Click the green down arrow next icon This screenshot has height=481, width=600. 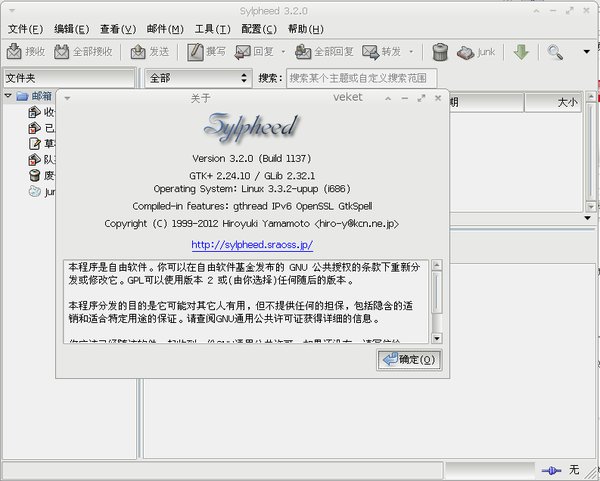point(521,52)
